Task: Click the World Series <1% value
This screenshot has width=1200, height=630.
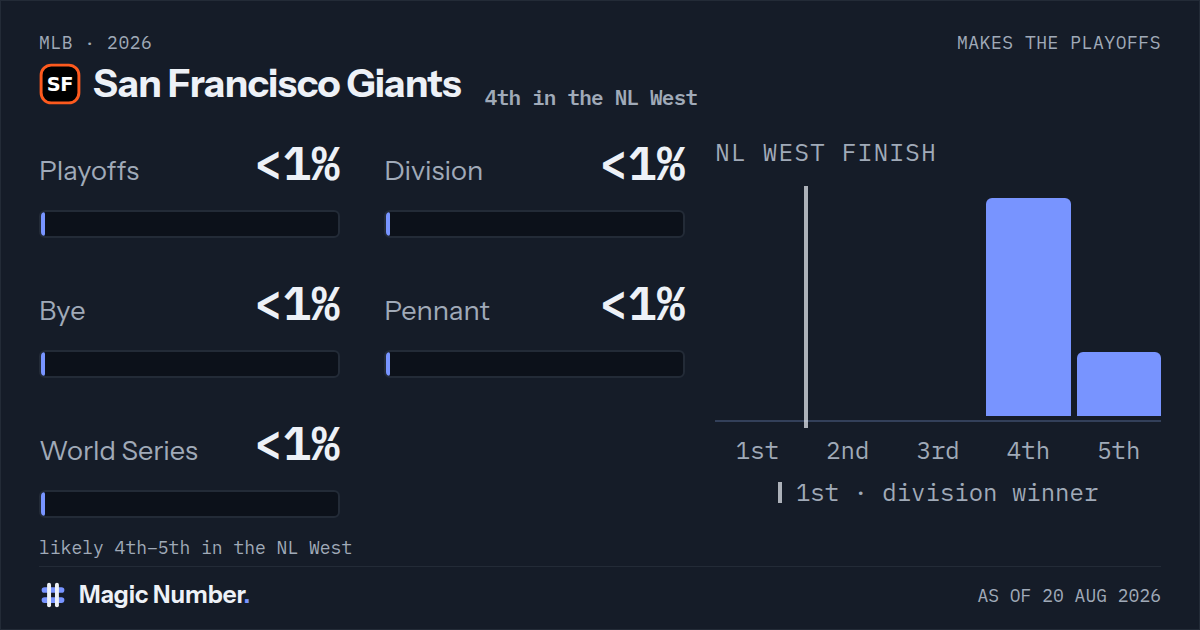Action: 298,445
